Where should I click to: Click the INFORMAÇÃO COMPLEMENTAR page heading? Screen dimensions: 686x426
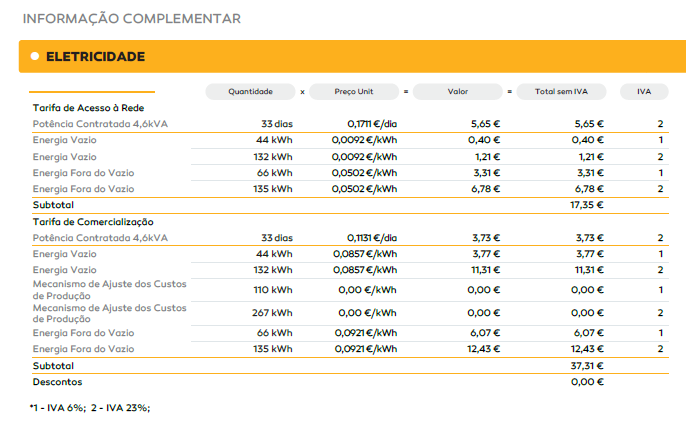(x=131, y=18)
